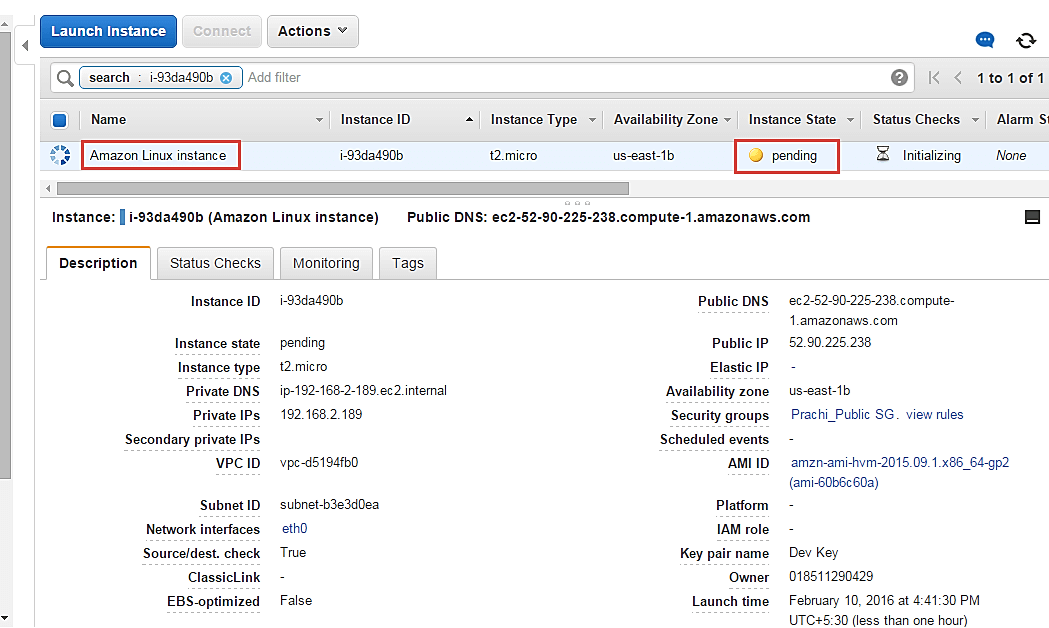Go to the previous results page
Screen dimensions: 1049x628
coord(958,78)
